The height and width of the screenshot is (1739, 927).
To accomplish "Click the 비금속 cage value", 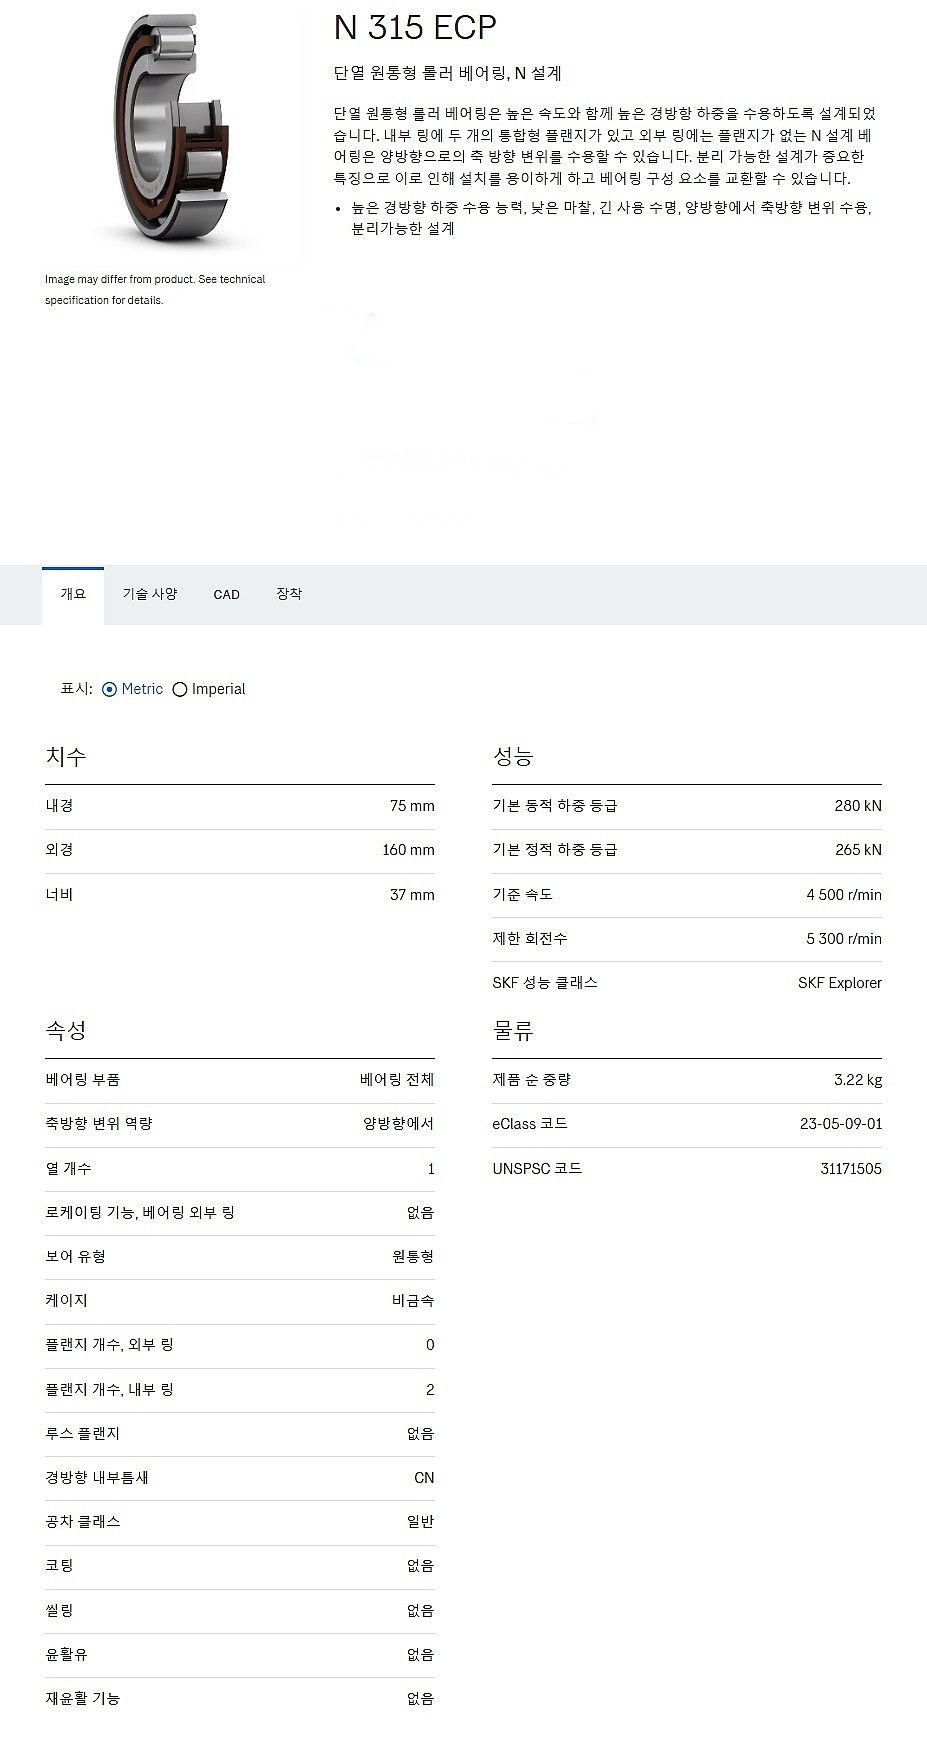I will [413, 1301].
